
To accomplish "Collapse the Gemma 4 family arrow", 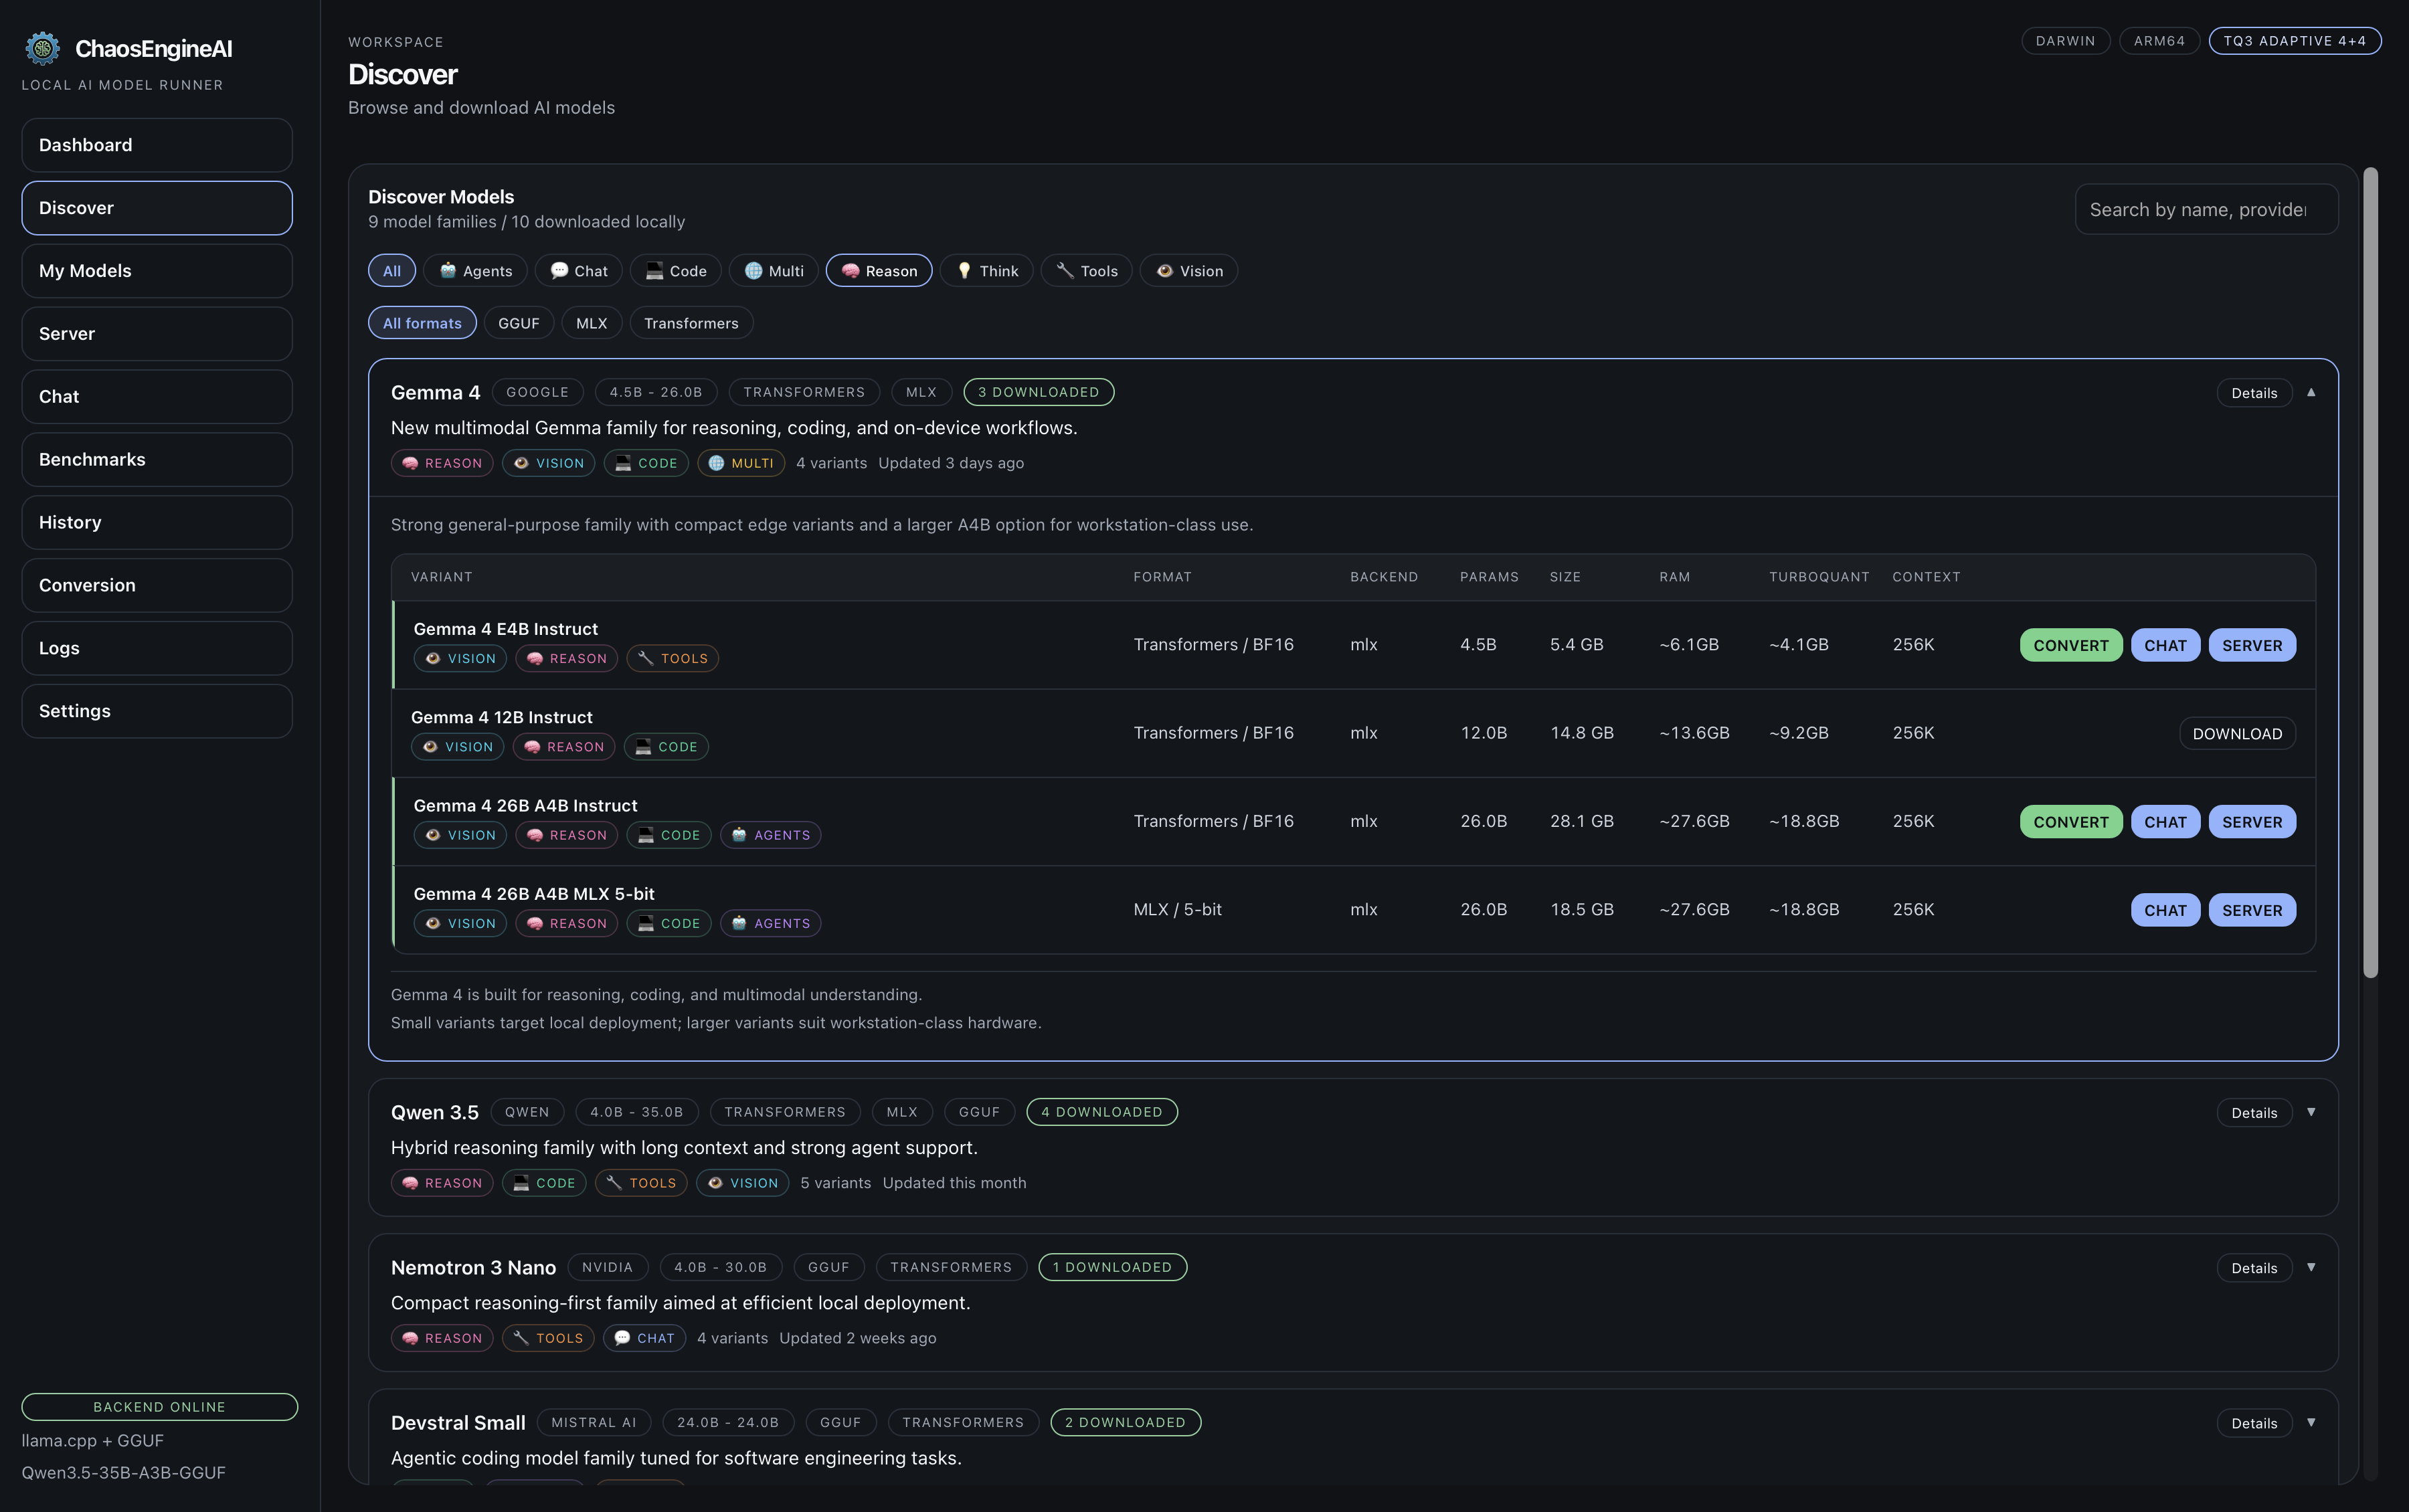I will pos(2311,392).
